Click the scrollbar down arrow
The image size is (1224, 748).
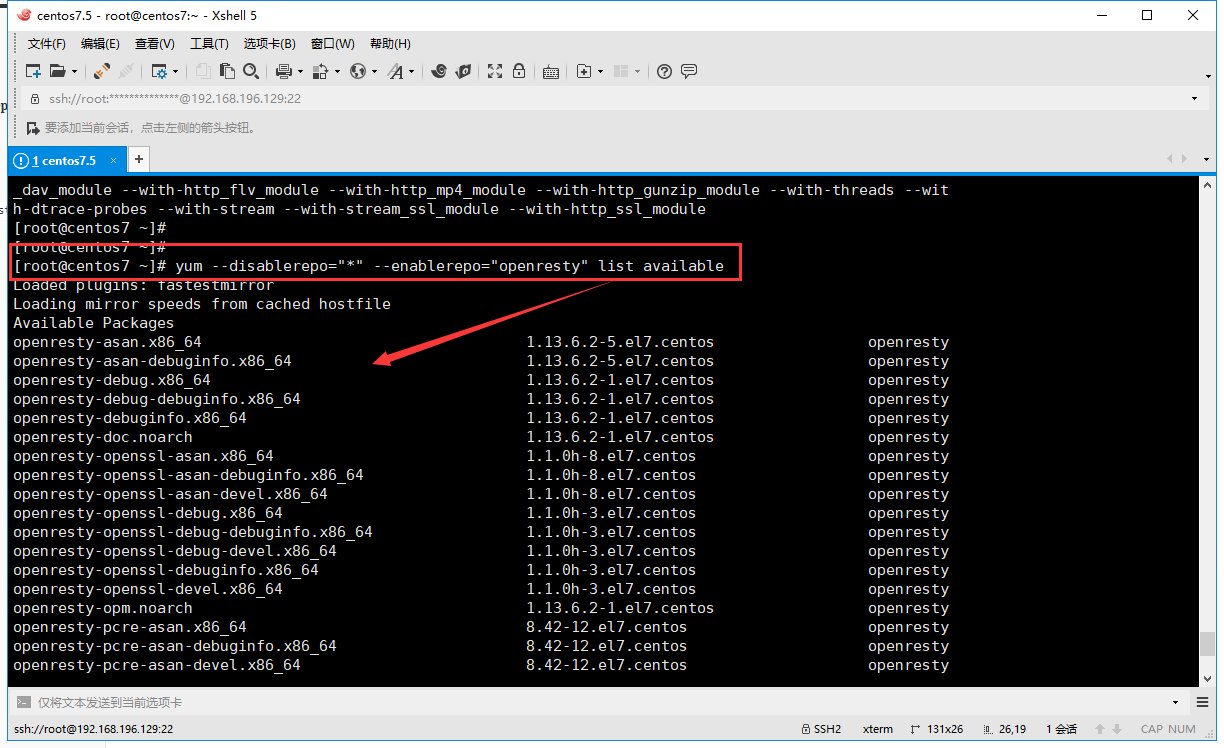tap(1208, 677)
